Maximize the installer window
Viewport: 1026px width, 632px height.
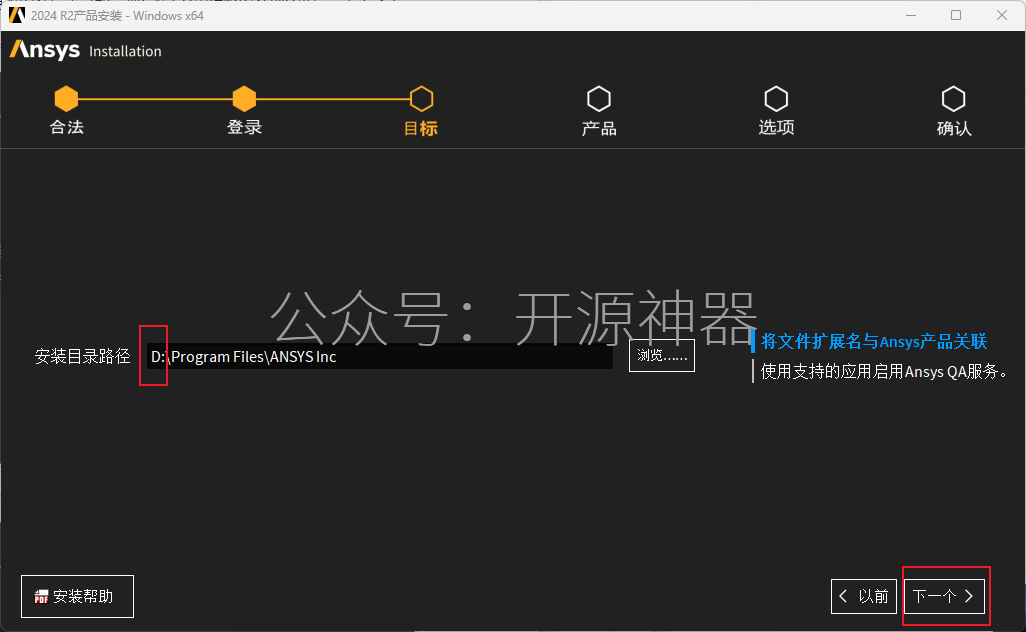956,15
